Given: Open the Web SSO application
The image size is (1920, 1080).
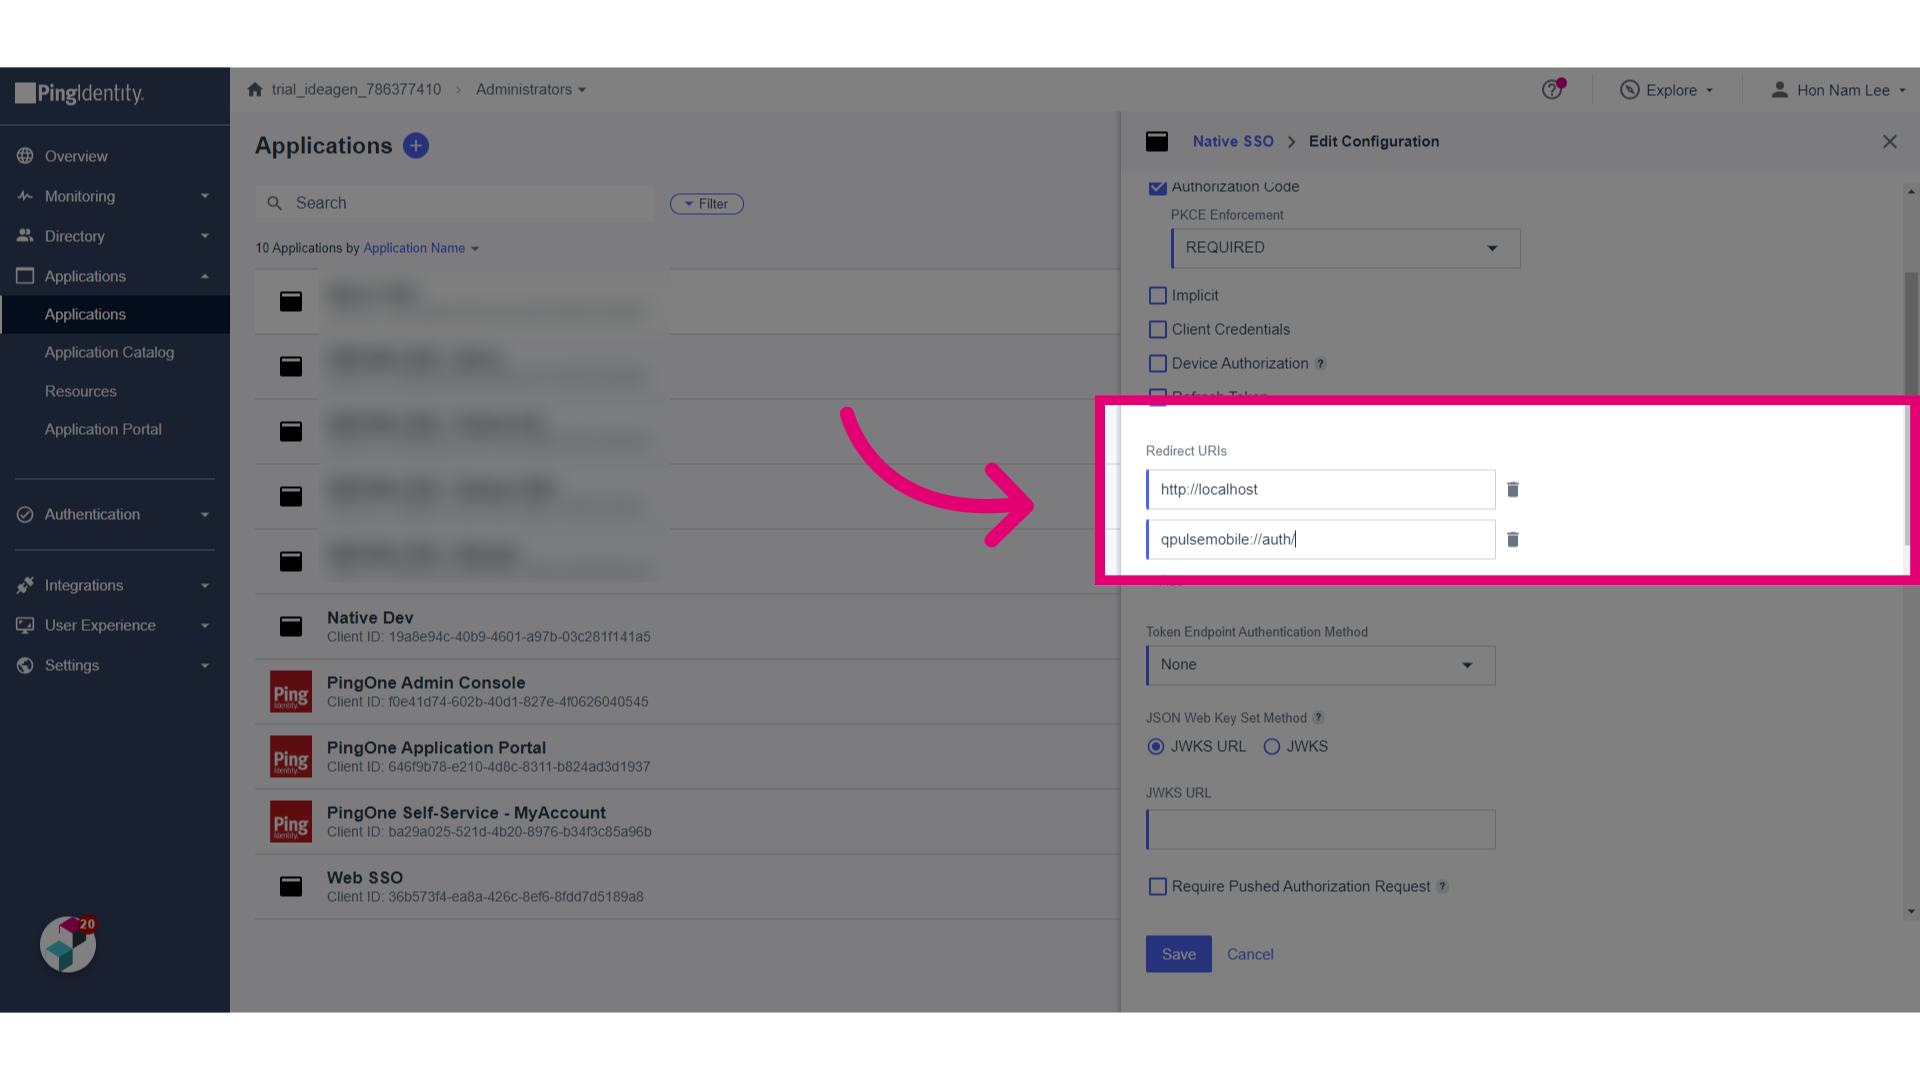Looking at the screenshot, I should 365,878.
